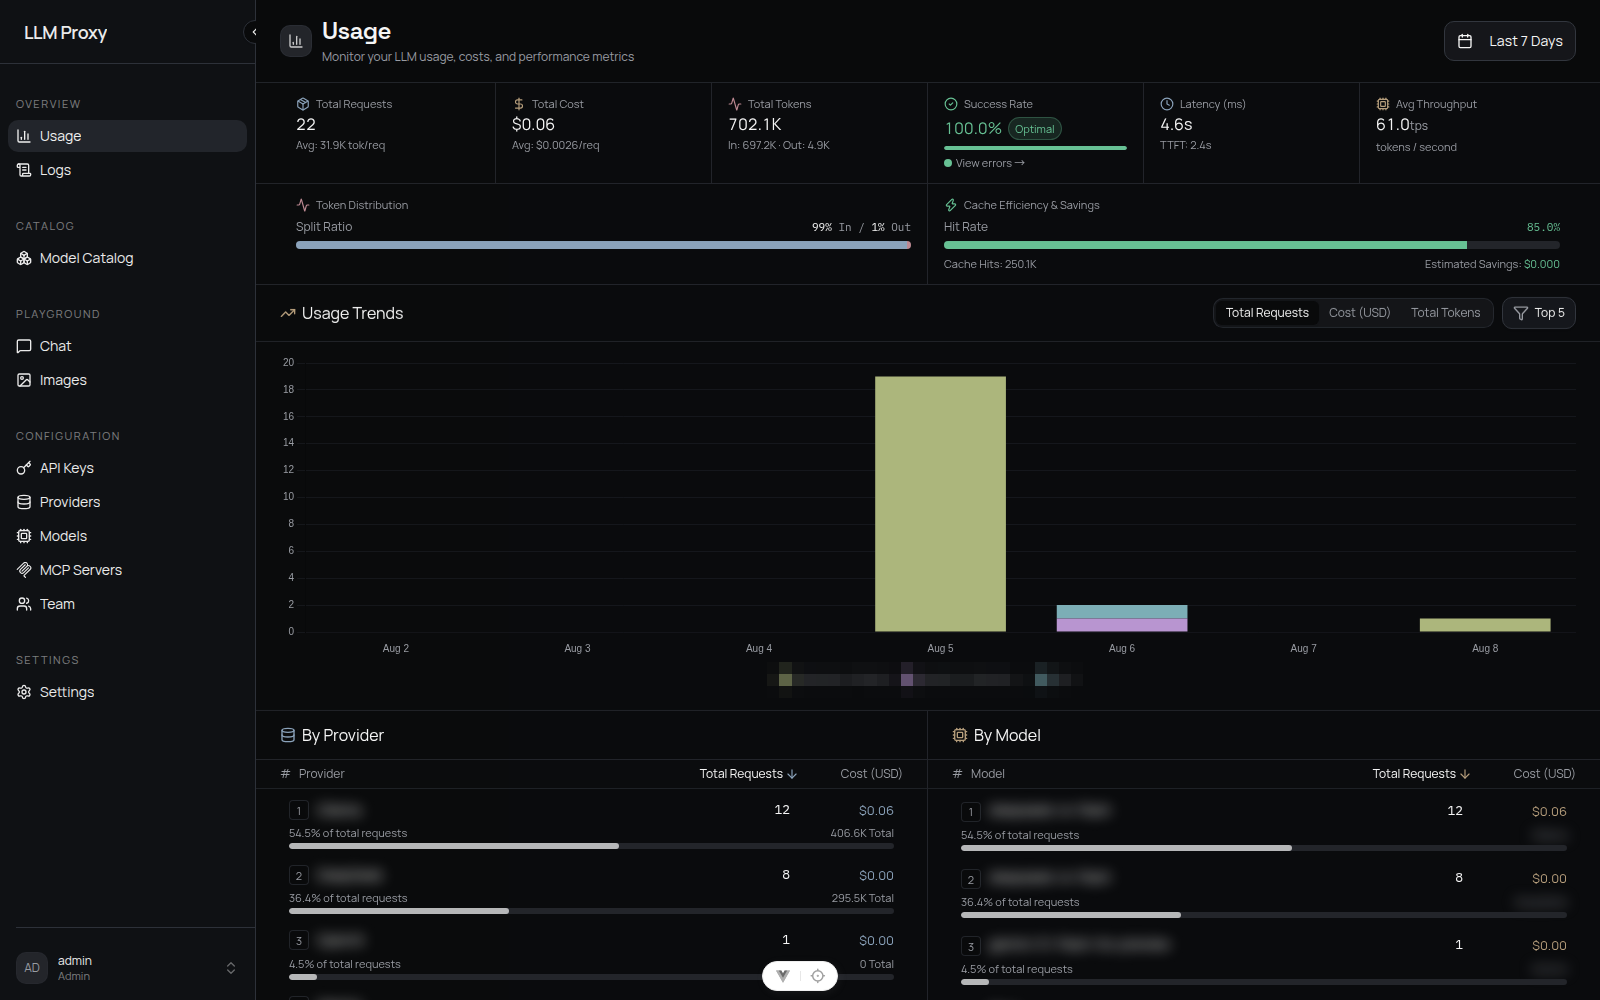
Task: Switch chart to Cost (USD)
Action: [x=1359, y=313]
